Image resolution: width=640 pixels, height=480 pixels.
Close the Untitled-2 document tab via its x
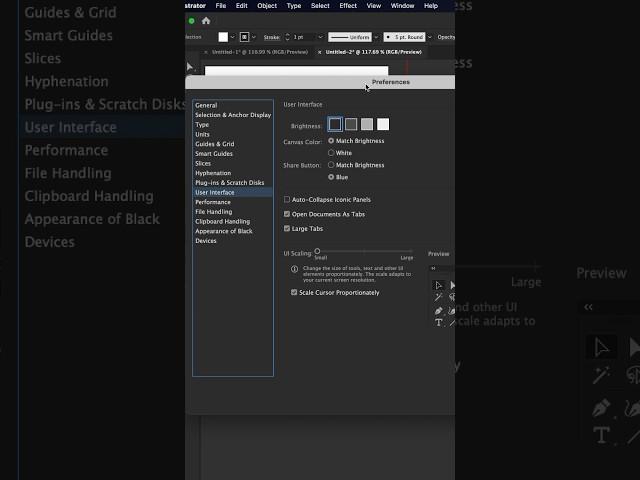pos(320,52)
